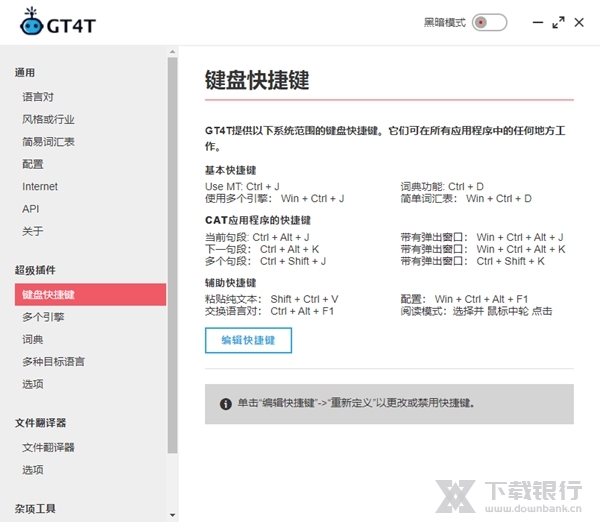
Task: Click the 杂项工具 section heading
Action: coord(35,509)
